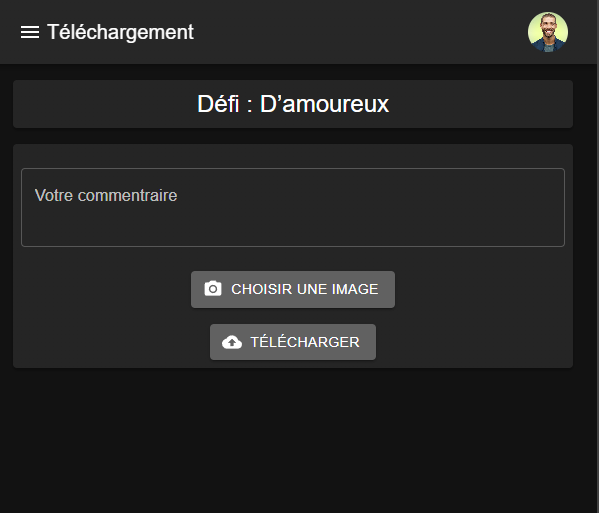
Task: Click the word Défi in the challenge heading
Action: tap(218, 104)
